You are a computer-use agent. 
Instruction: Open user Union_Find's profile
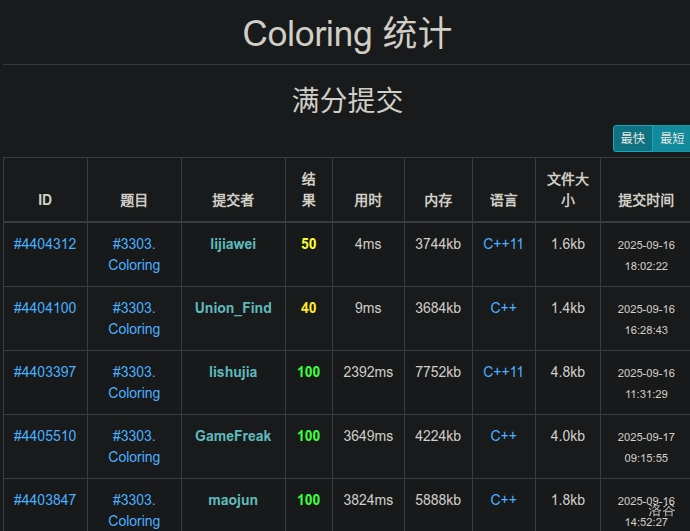233,308
